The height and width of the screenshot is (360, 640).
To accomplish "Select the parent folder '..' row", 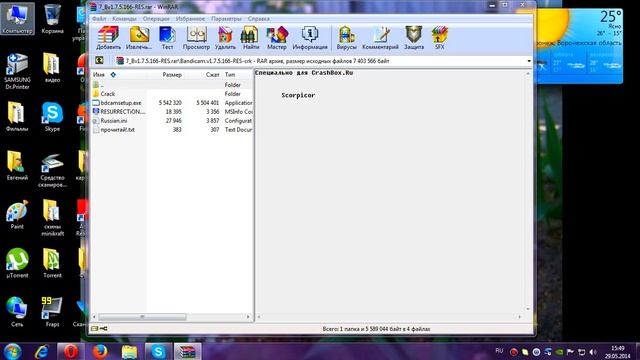I will pyautogui.click(x=172, y=85).
